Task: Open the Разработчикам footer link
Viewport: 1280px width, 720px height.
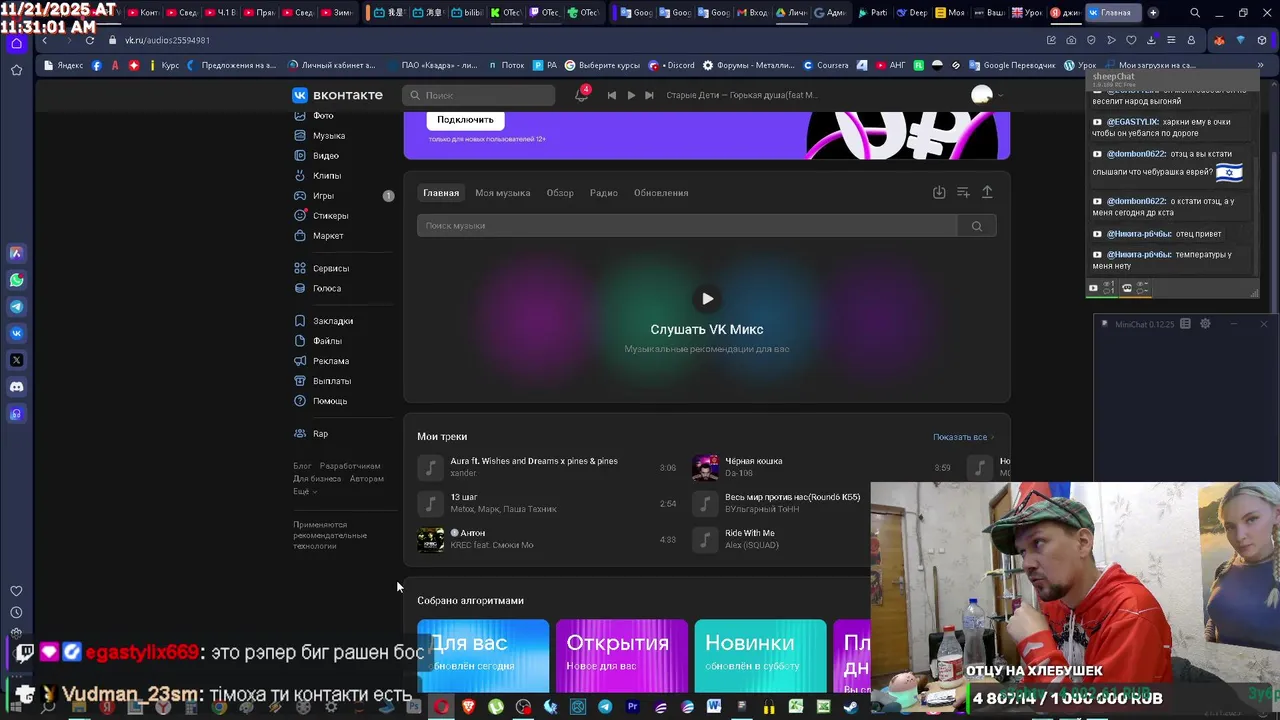Action: (x=350, y=466)
